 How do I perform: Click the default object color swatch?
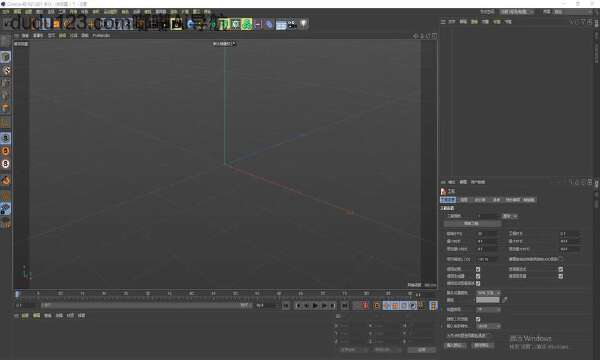pos(488,300)
